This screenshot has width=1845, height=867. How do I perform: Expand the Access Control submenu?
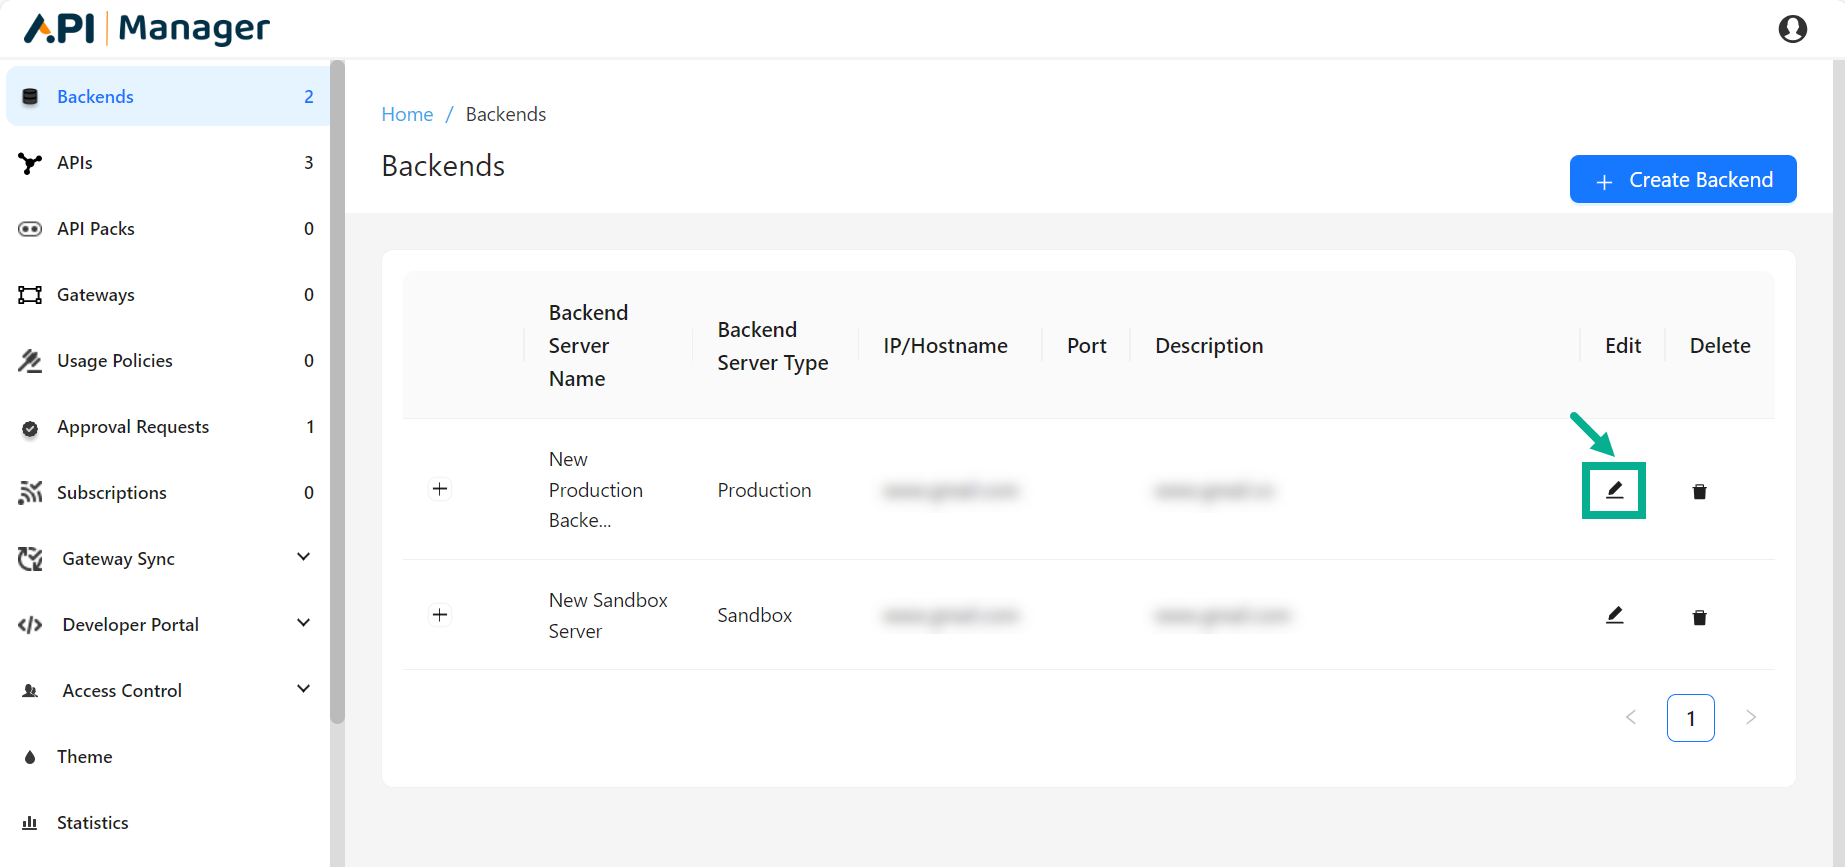coord(303,689)
